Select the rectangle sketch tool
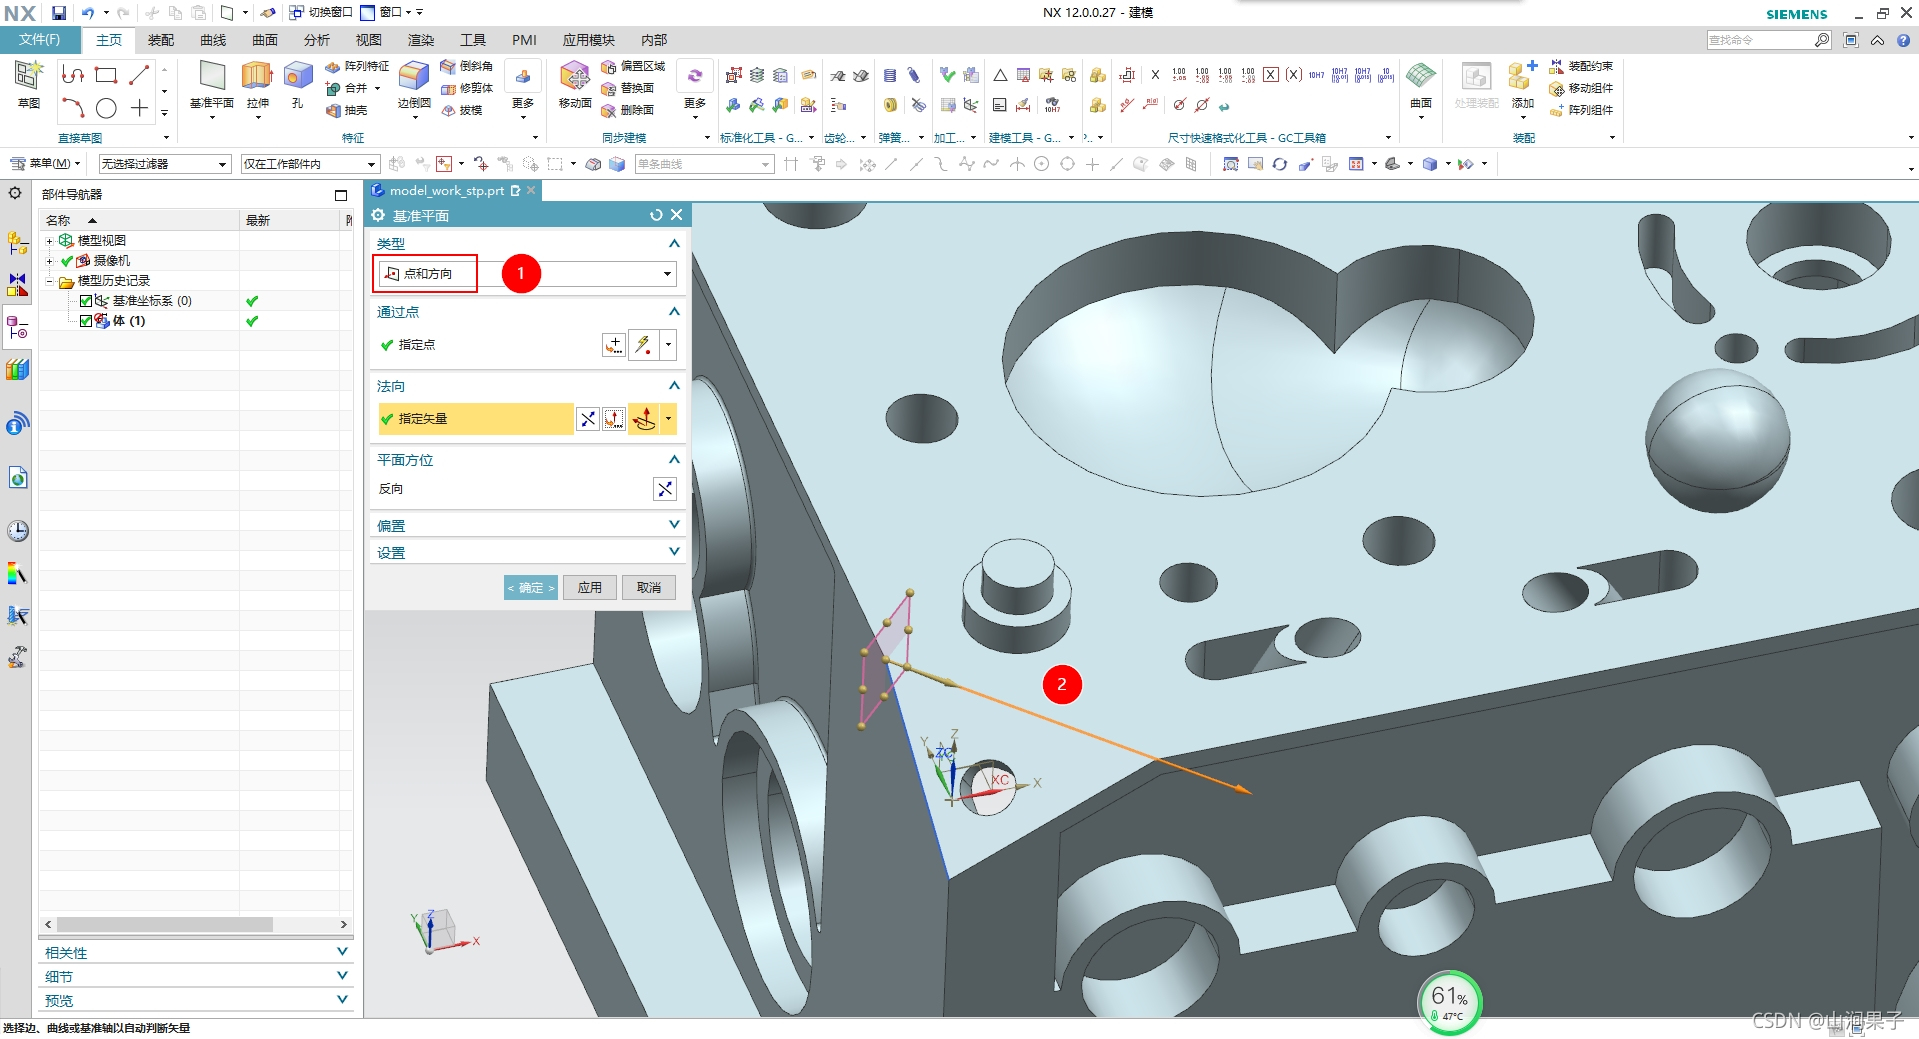Image resolution: width=1919 pixels, height=1039 pixels. [106, 75]
